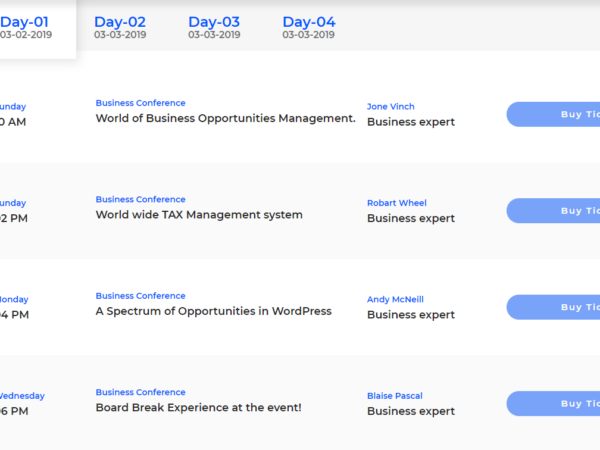The height and width of the screenshot is (450, 600).
Task: Open 'Board Break Experience at the event!'
Action: coord(198,407)
